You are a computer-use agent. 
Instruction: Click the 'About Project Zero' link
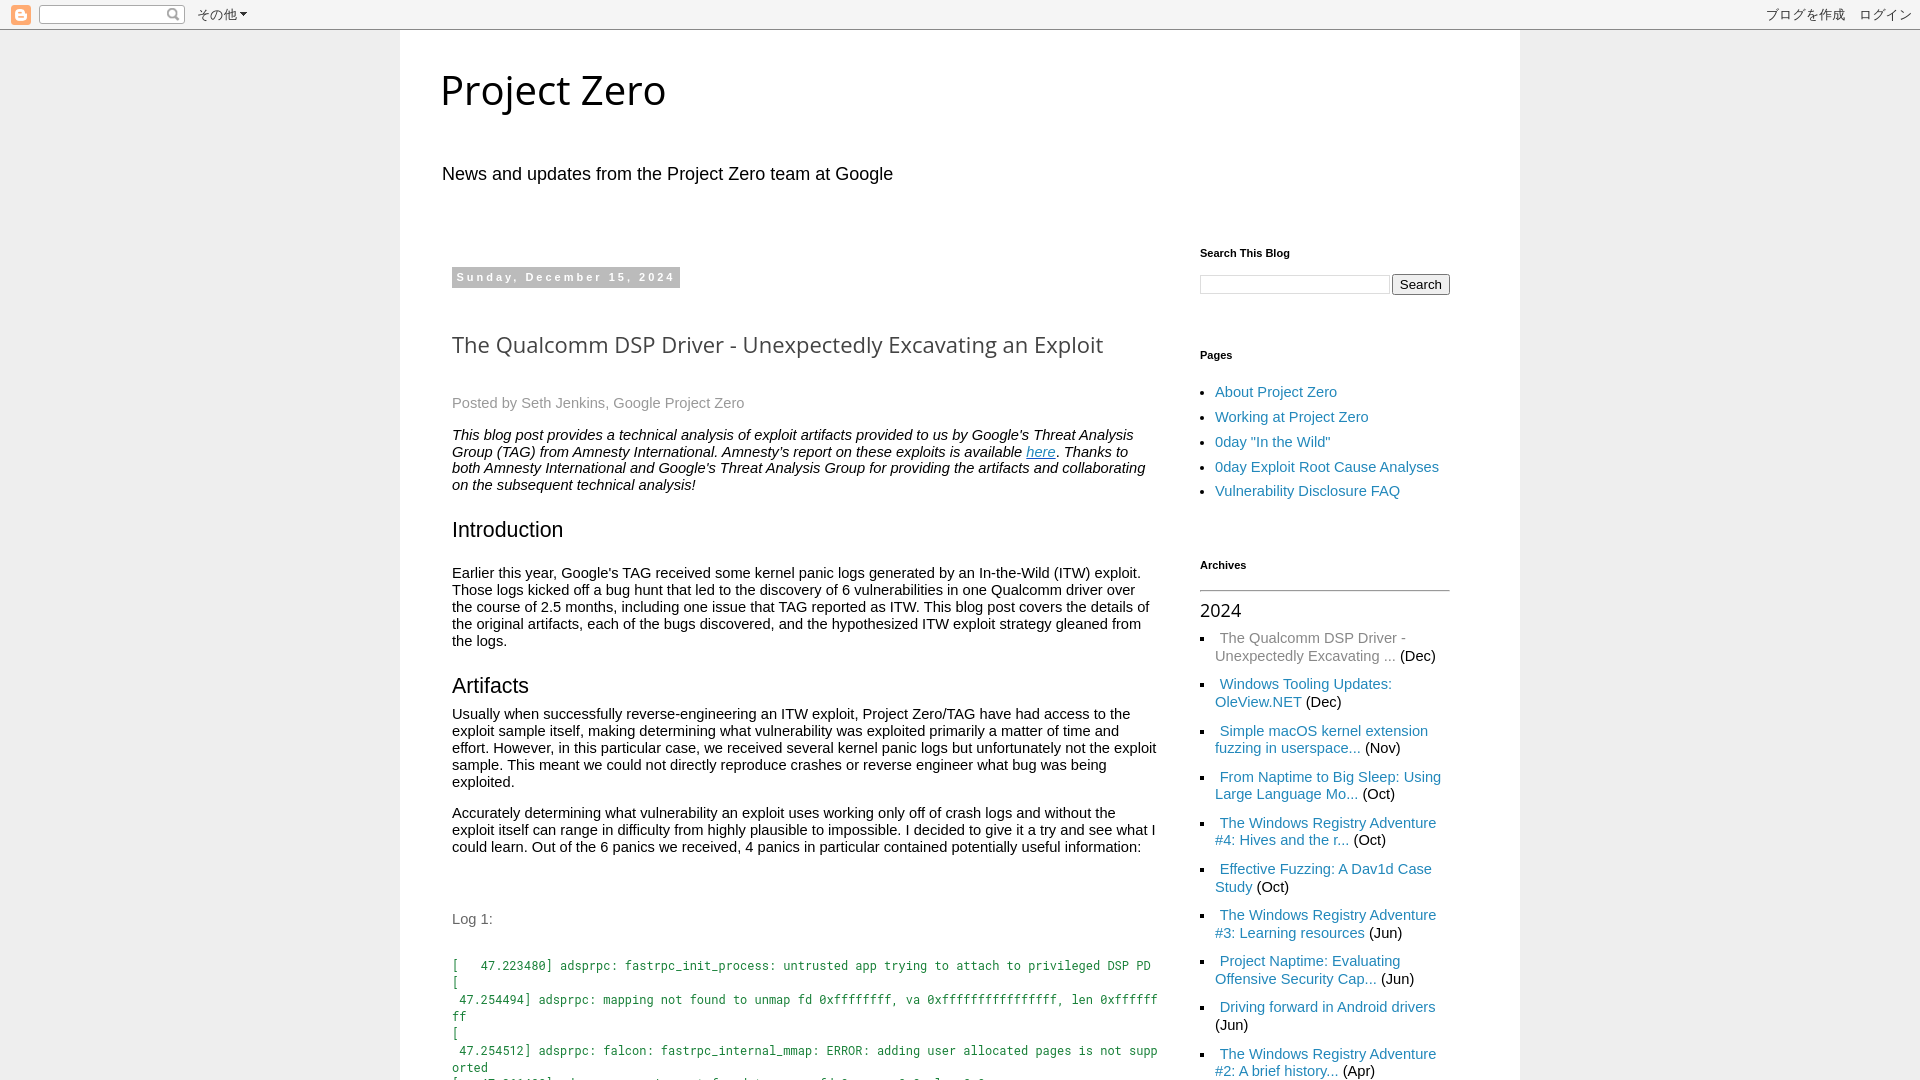point(1276,390)
